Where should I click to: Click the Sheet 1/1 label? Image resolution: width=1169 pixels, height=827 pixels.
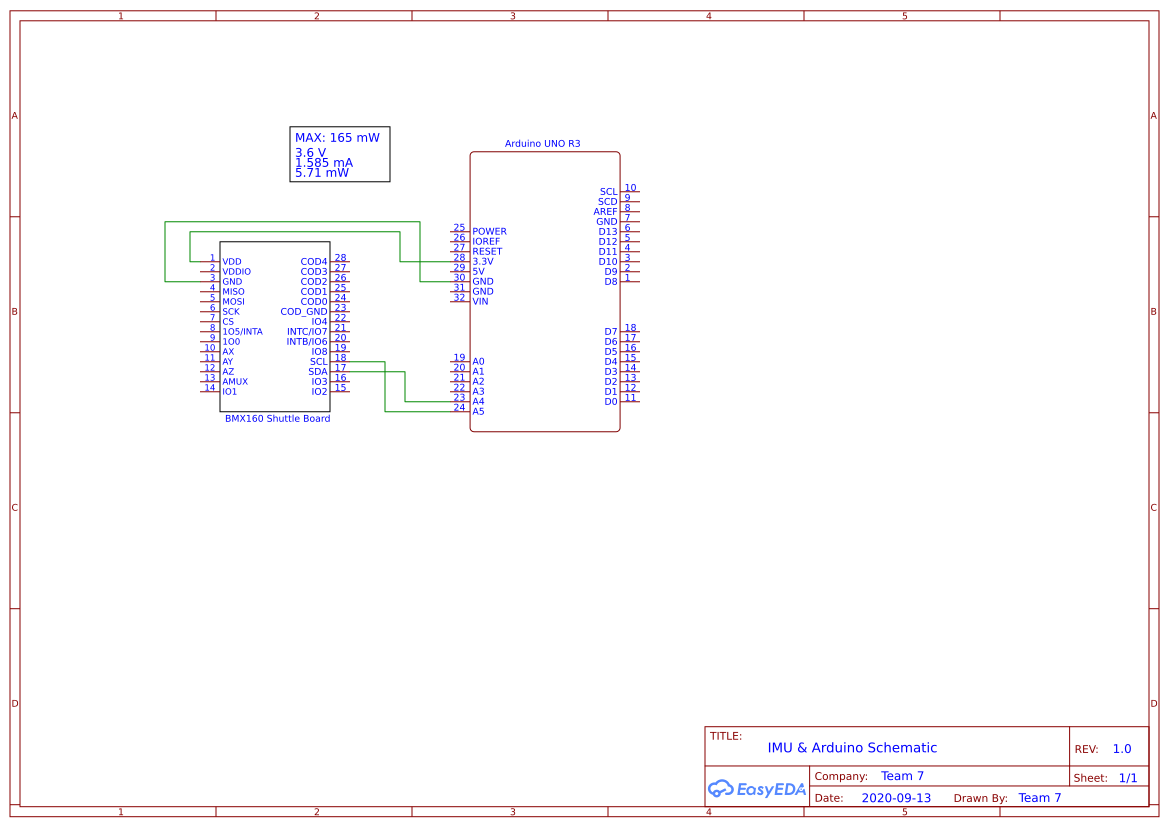coord(1128,777)
